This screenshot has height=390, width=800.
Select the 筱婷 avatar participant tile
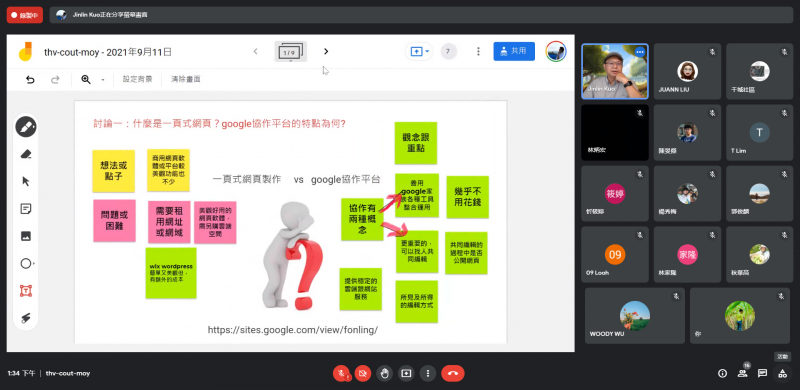point(615,193)
